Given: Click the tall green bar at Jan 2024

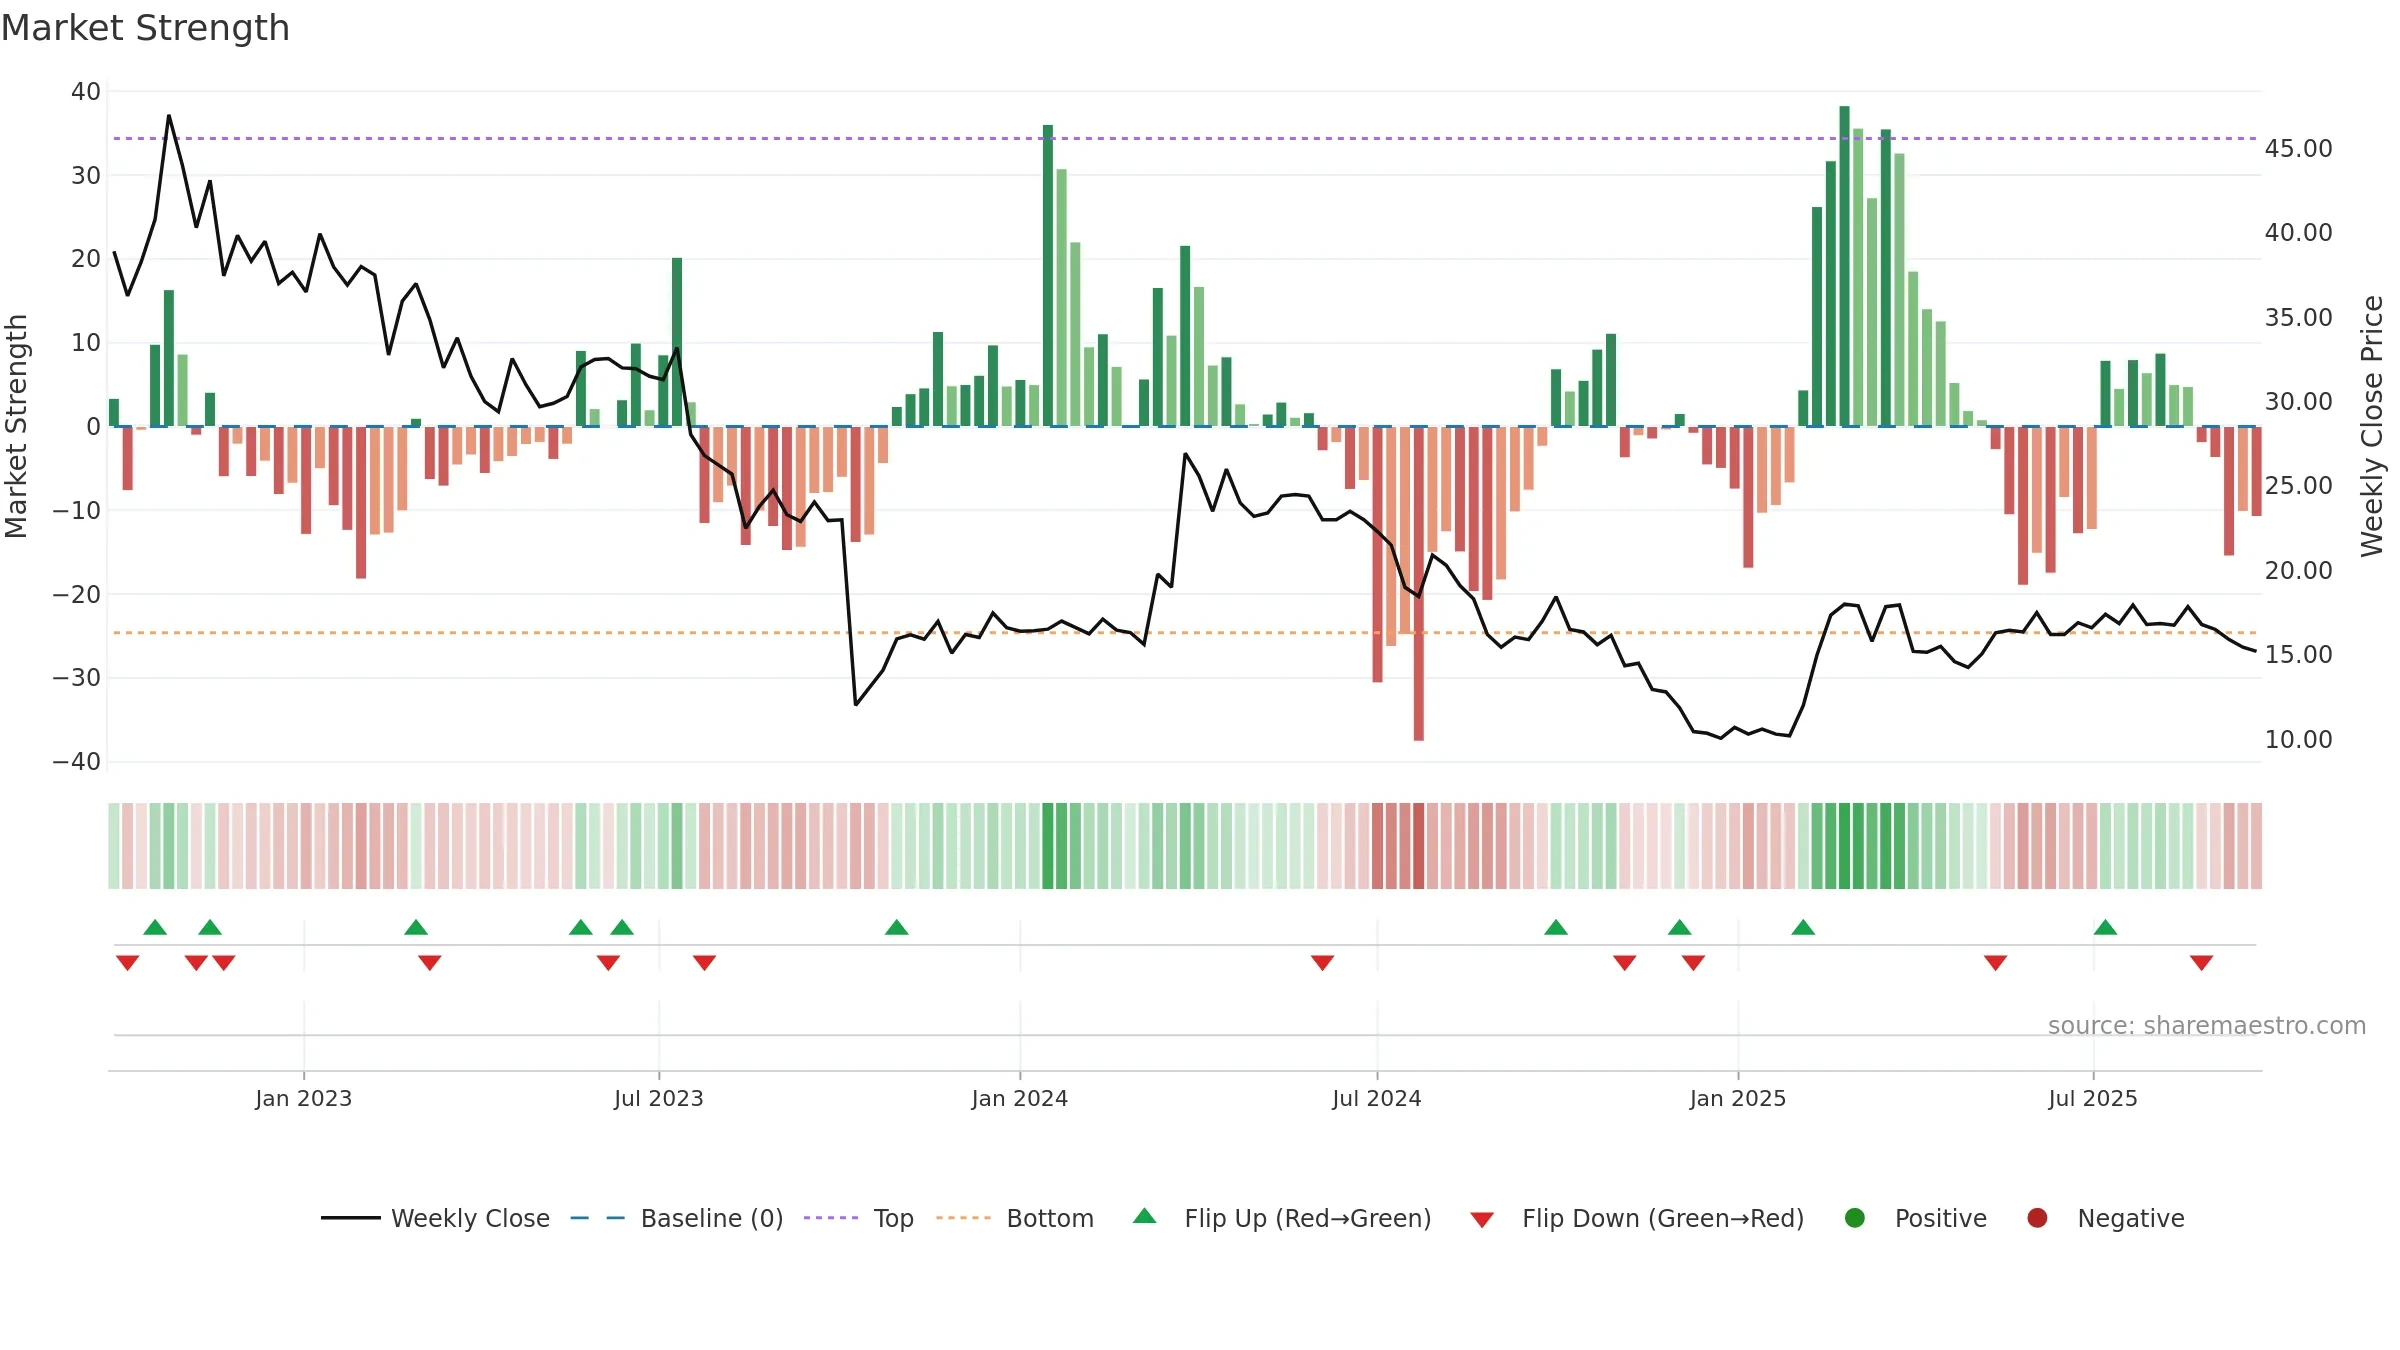Looking at the screenshot, I should (1048, 276).
